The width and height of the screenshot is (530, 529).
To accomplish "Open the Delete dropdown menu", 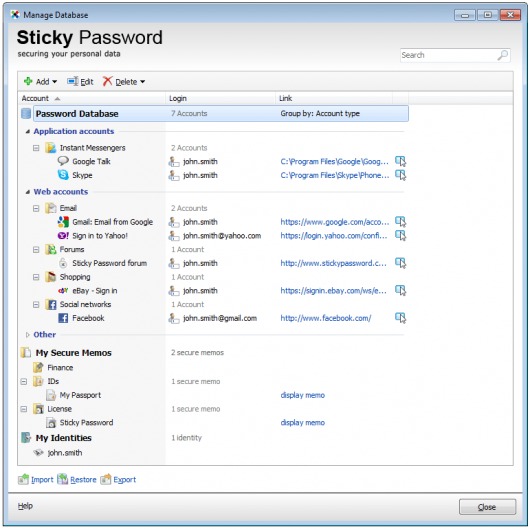I will 124,81.
